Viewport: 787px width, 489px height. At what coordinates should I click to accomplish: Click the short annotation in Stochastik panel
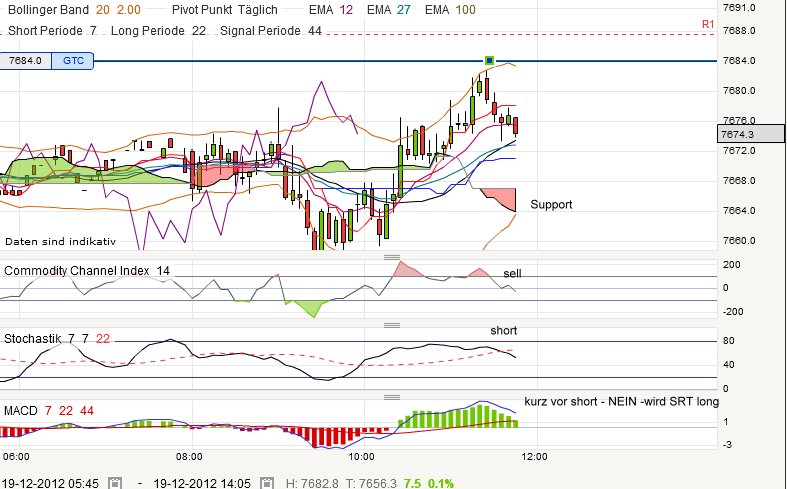(503, 330)
